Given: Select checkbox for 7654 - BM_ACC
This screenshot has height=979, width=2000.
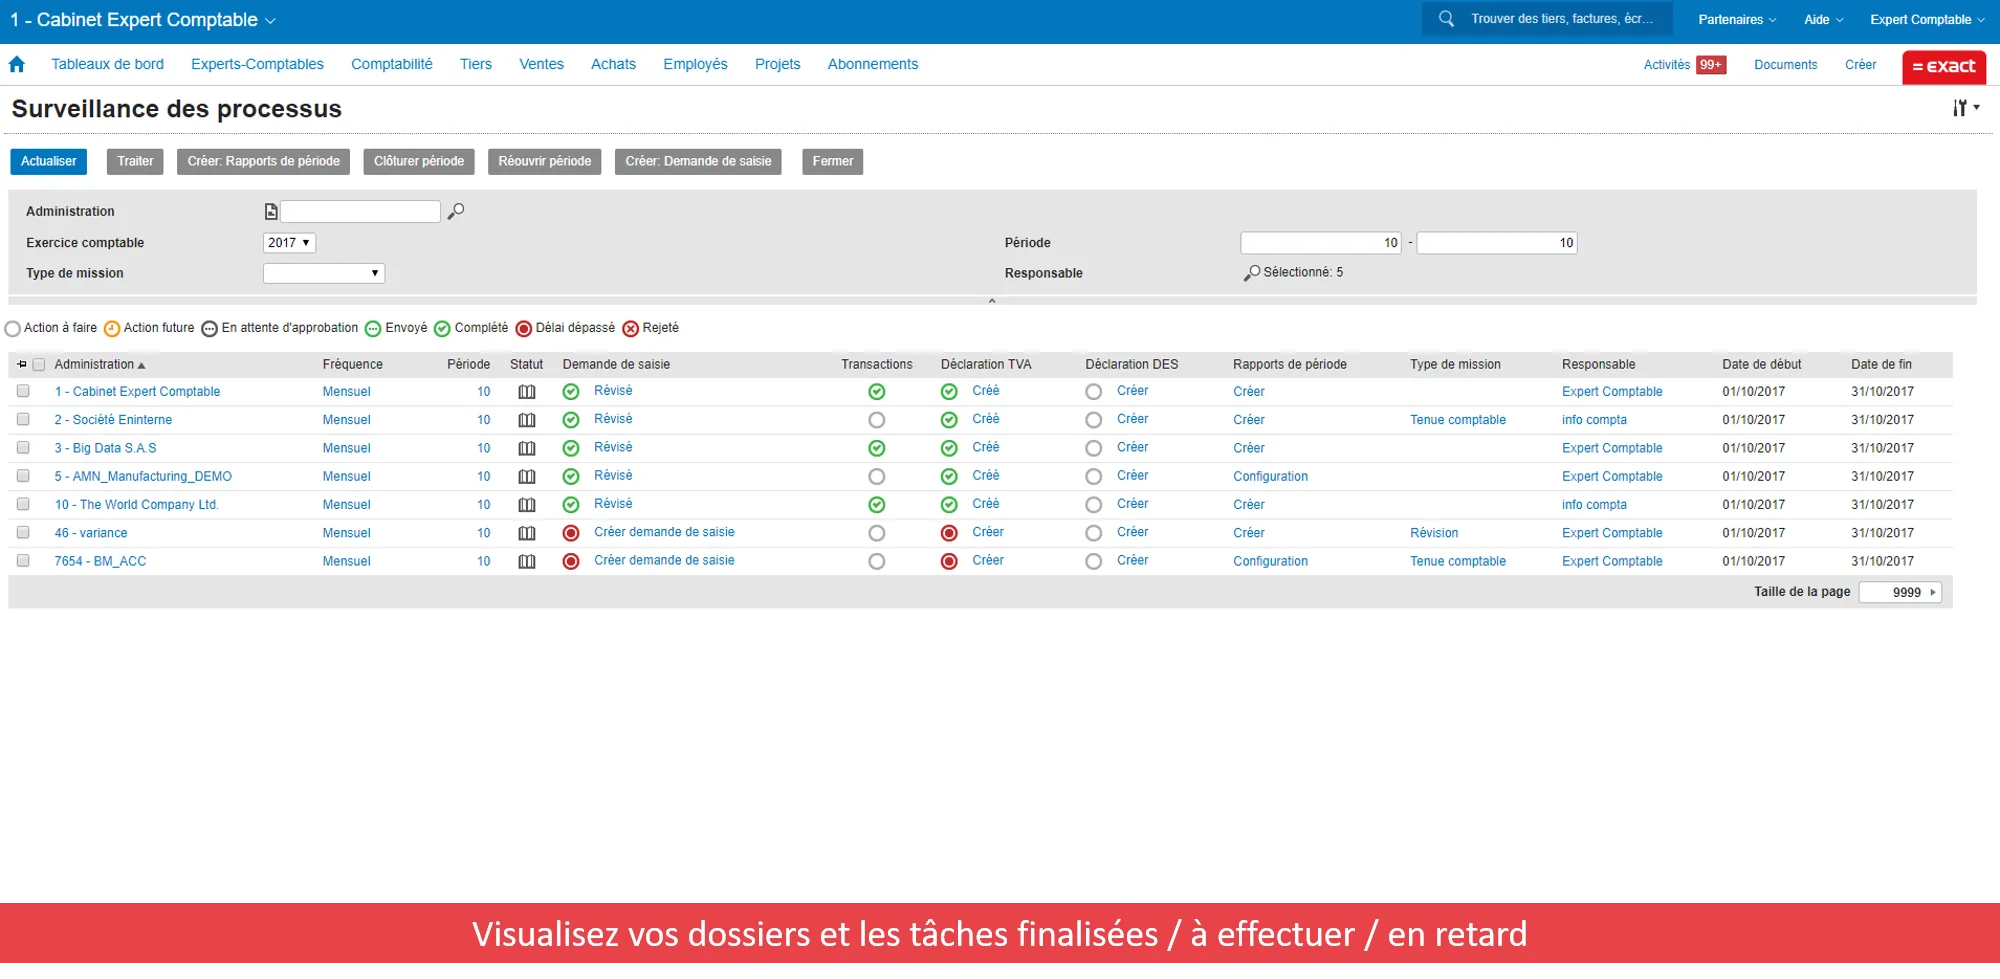Looking at the screenshot, I should pyautogui.click(x=23, y=560).
